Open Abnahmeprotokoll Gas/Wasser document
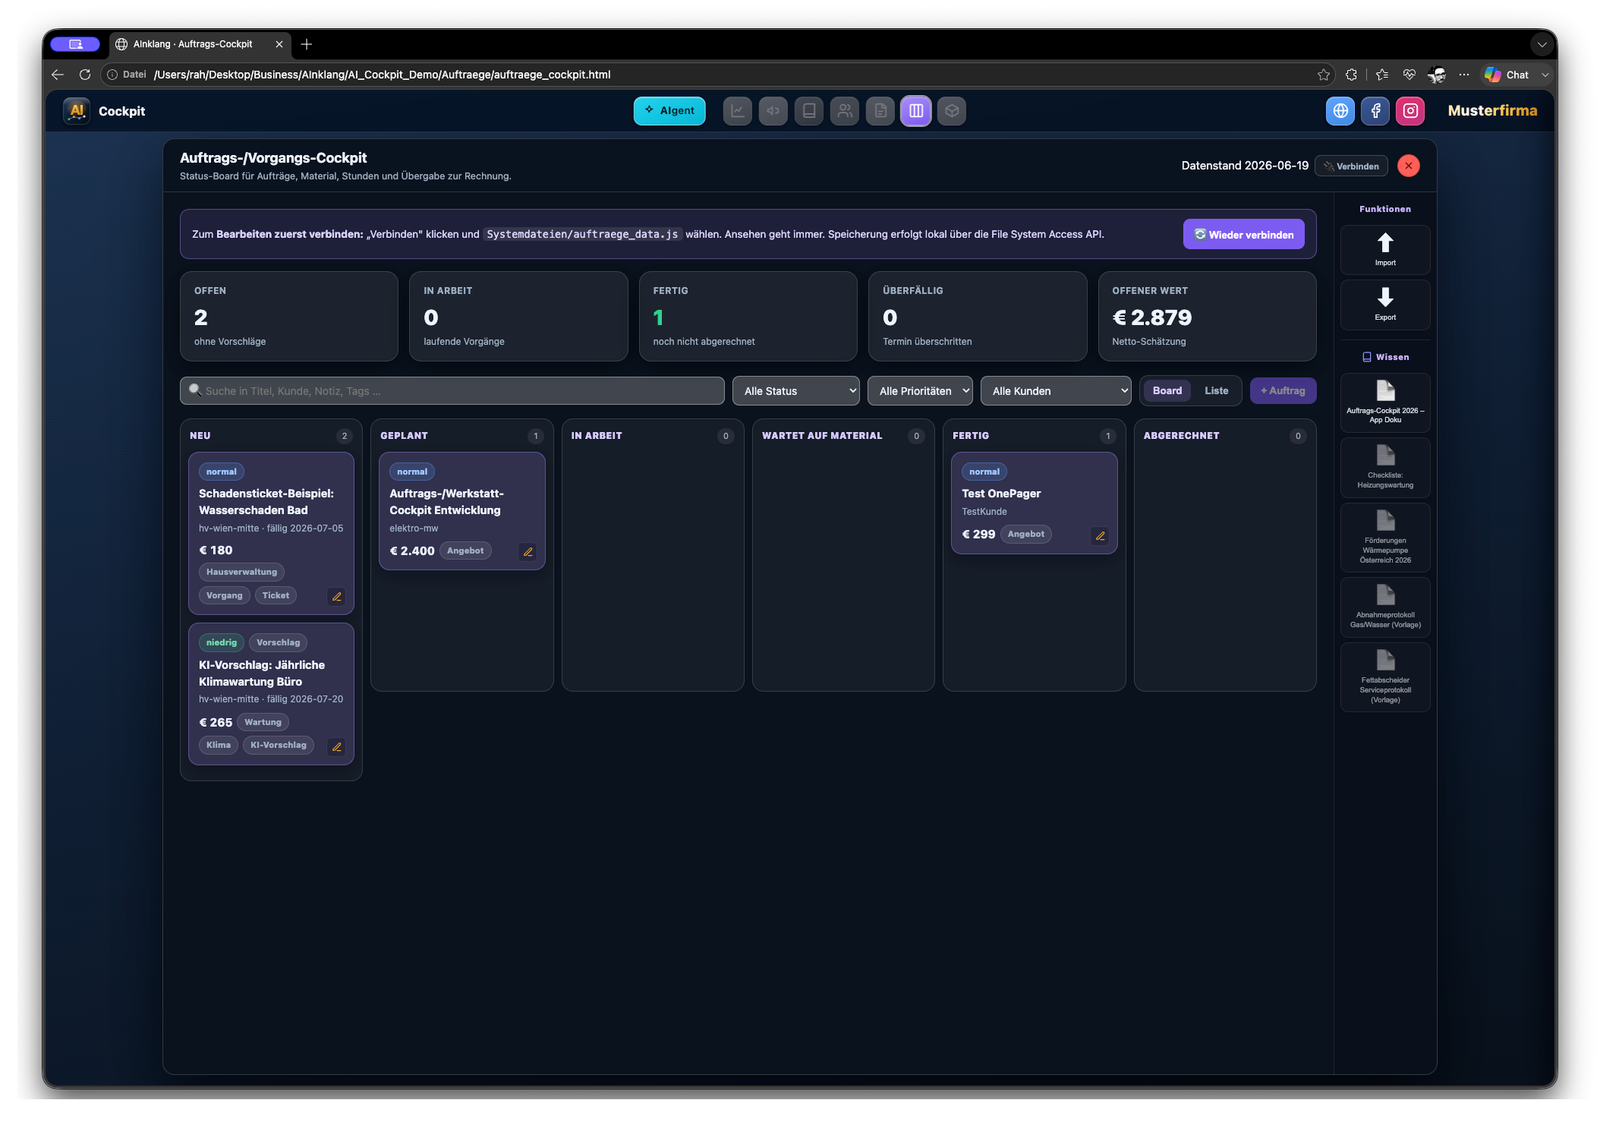This screenshot has height=1145, width=1600. (1385, 607)
